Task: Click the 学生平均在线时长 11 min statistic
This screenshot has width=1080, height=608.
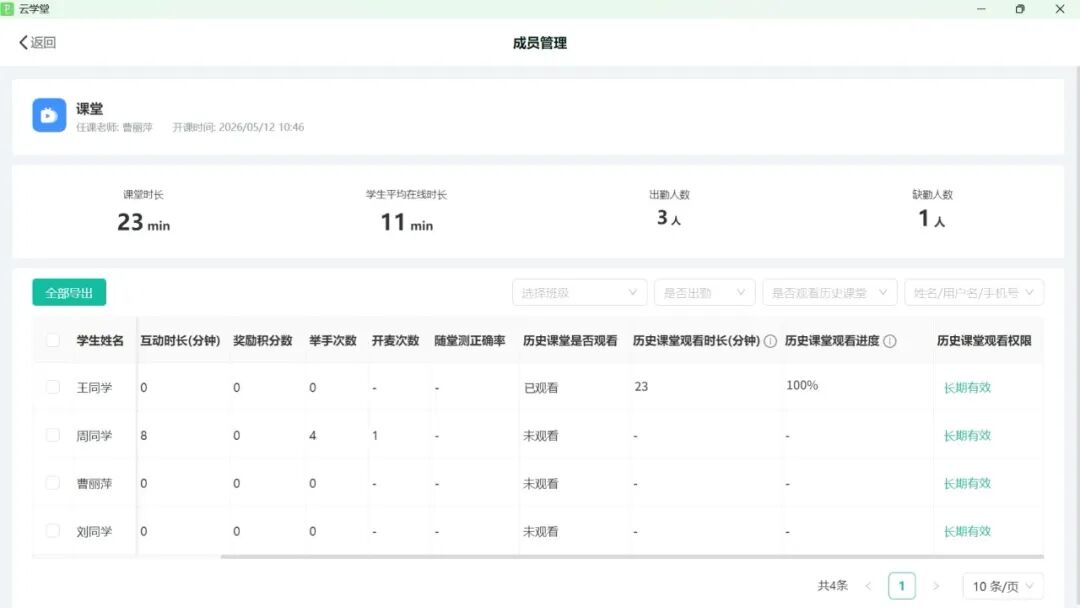Action: point(406,211)
